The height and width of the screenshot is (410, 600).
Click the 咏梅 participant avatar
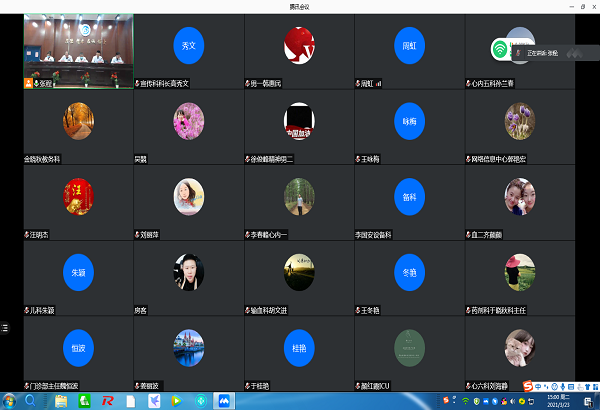(408, 120)
